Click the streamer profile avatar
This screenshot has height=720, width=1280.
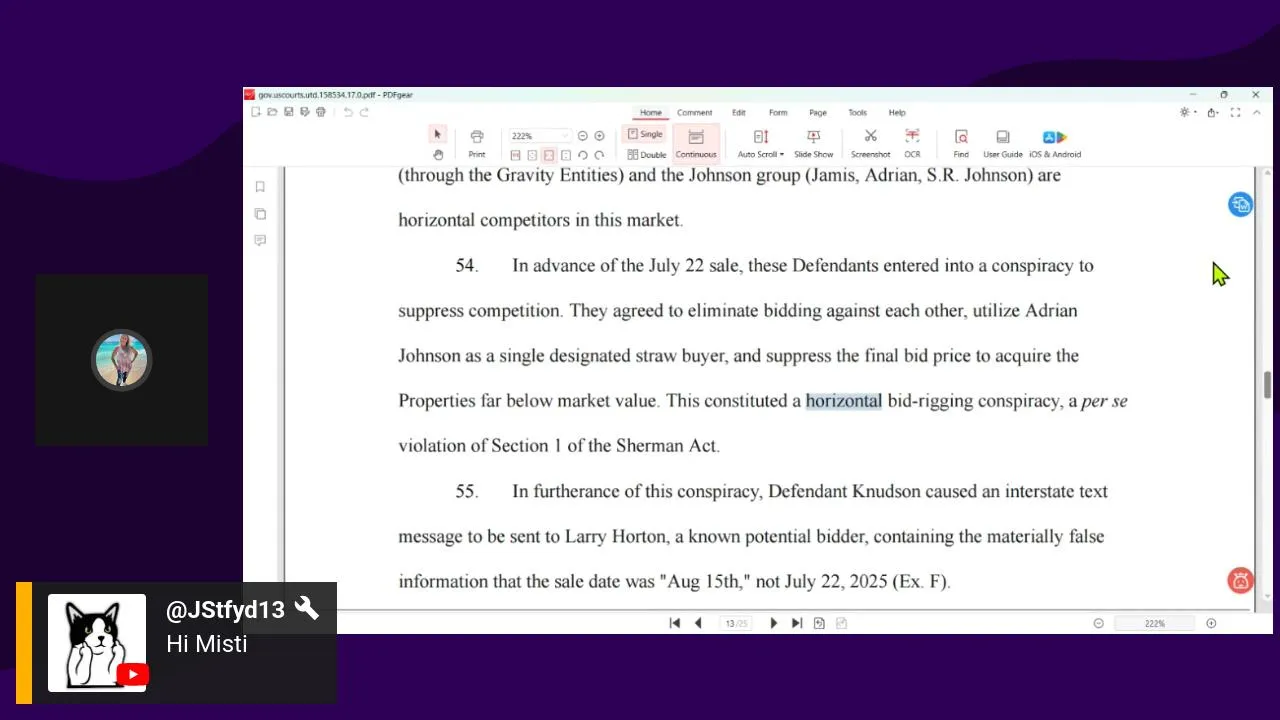coord(122,360)
